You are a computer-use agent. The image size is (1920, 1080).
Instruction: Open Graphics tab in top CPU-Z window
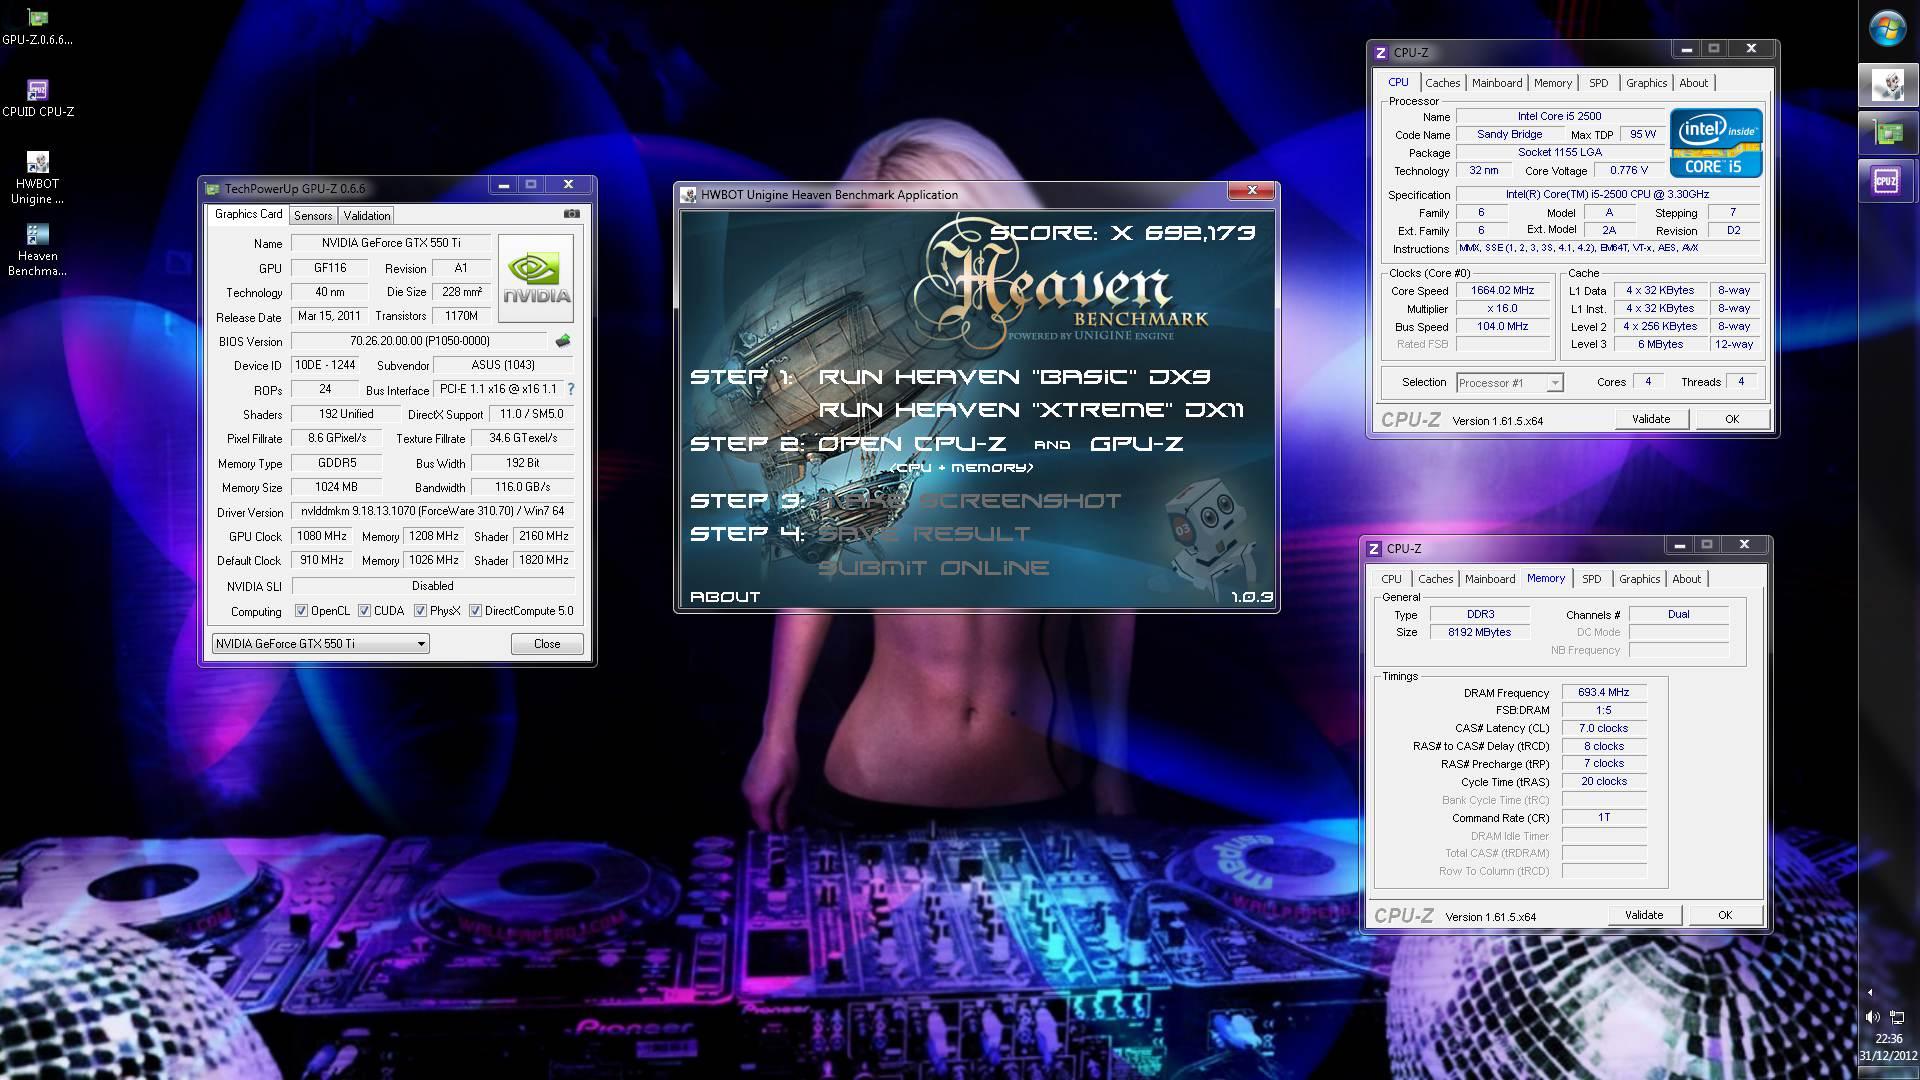(1646, 83)
